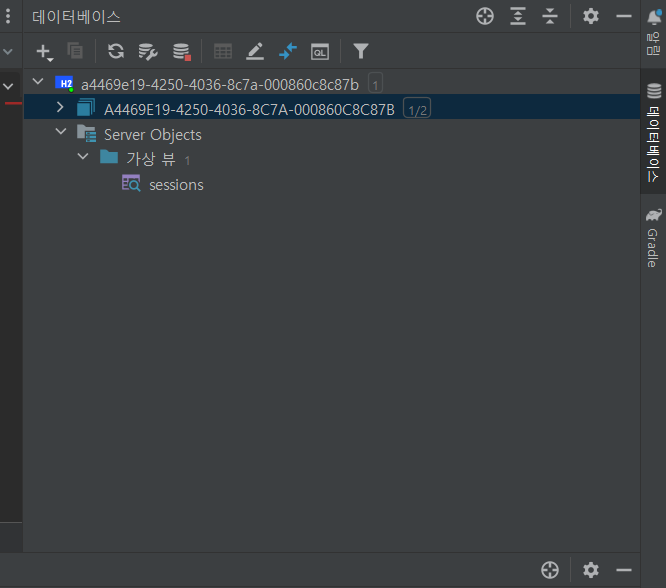Click the bottom panel target locate icon
This screenshot has height=588, width=666.
click(550, 570)
